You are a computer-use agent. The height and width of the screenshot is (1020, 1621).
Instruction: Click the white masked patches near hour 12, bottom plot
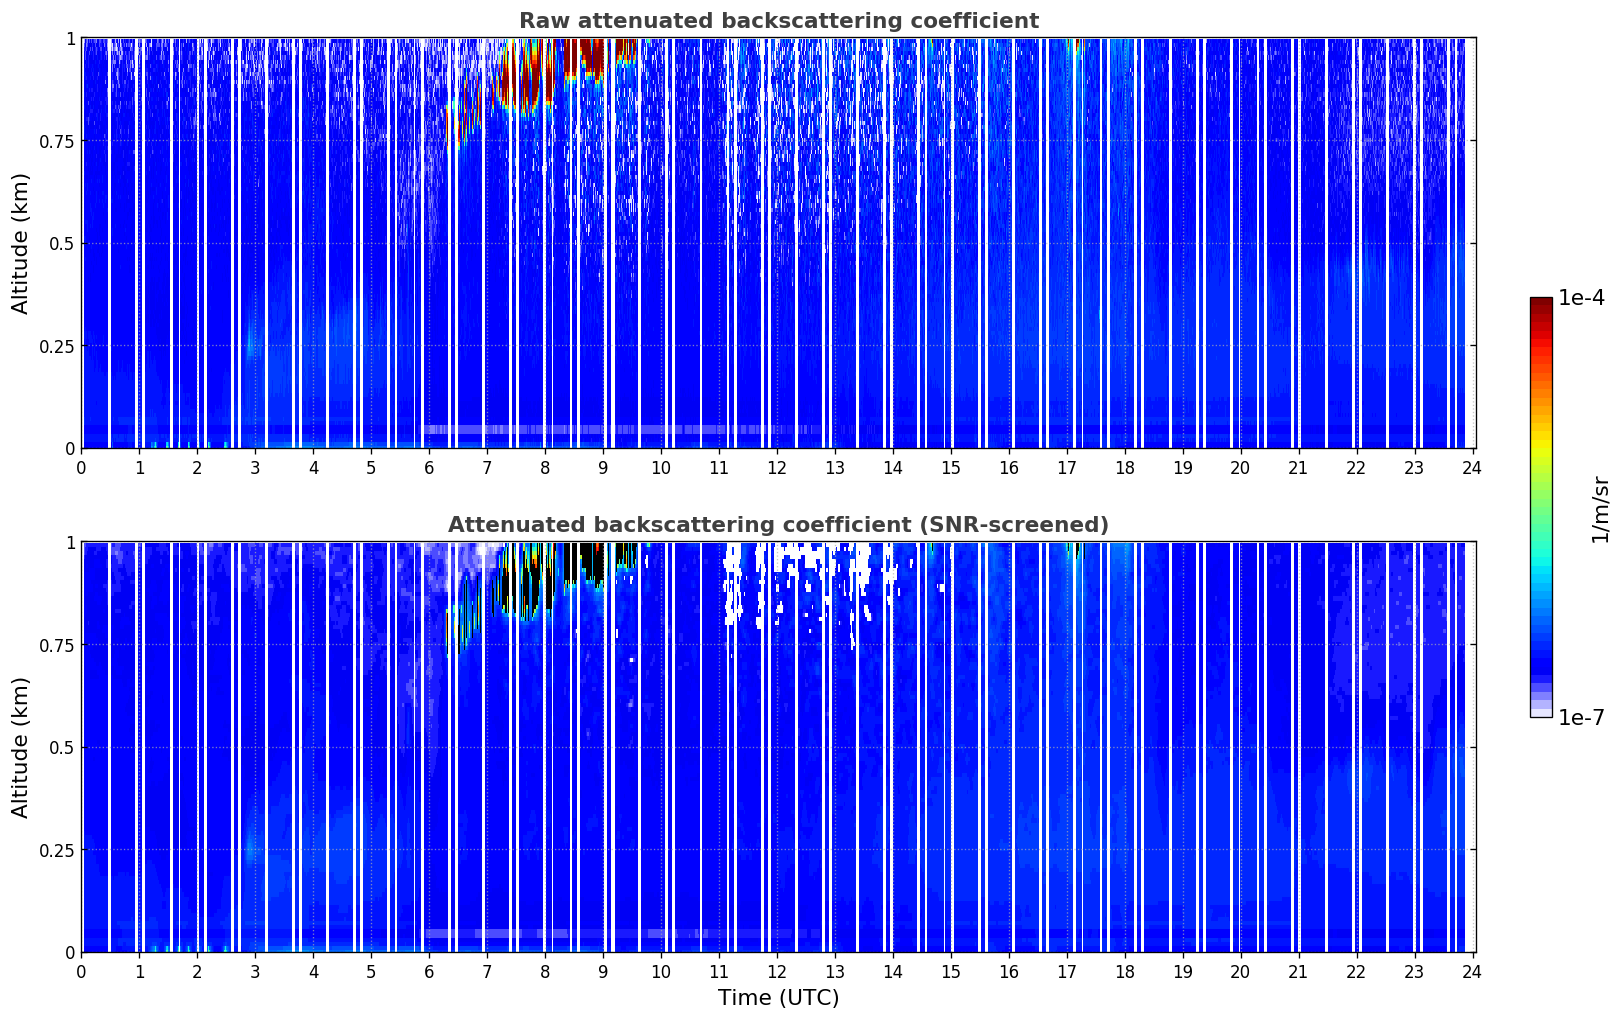pyautogui.click(x=775, y=580)
